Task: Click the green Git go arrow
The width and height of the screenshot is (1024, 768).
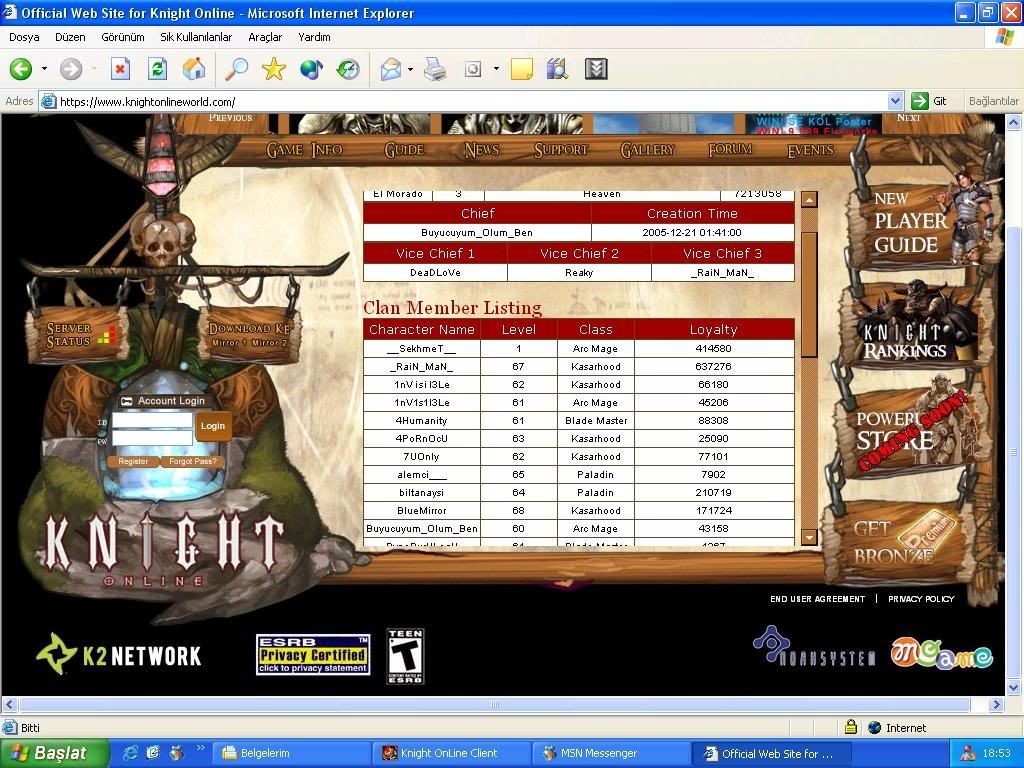Action: click(920, 101)
